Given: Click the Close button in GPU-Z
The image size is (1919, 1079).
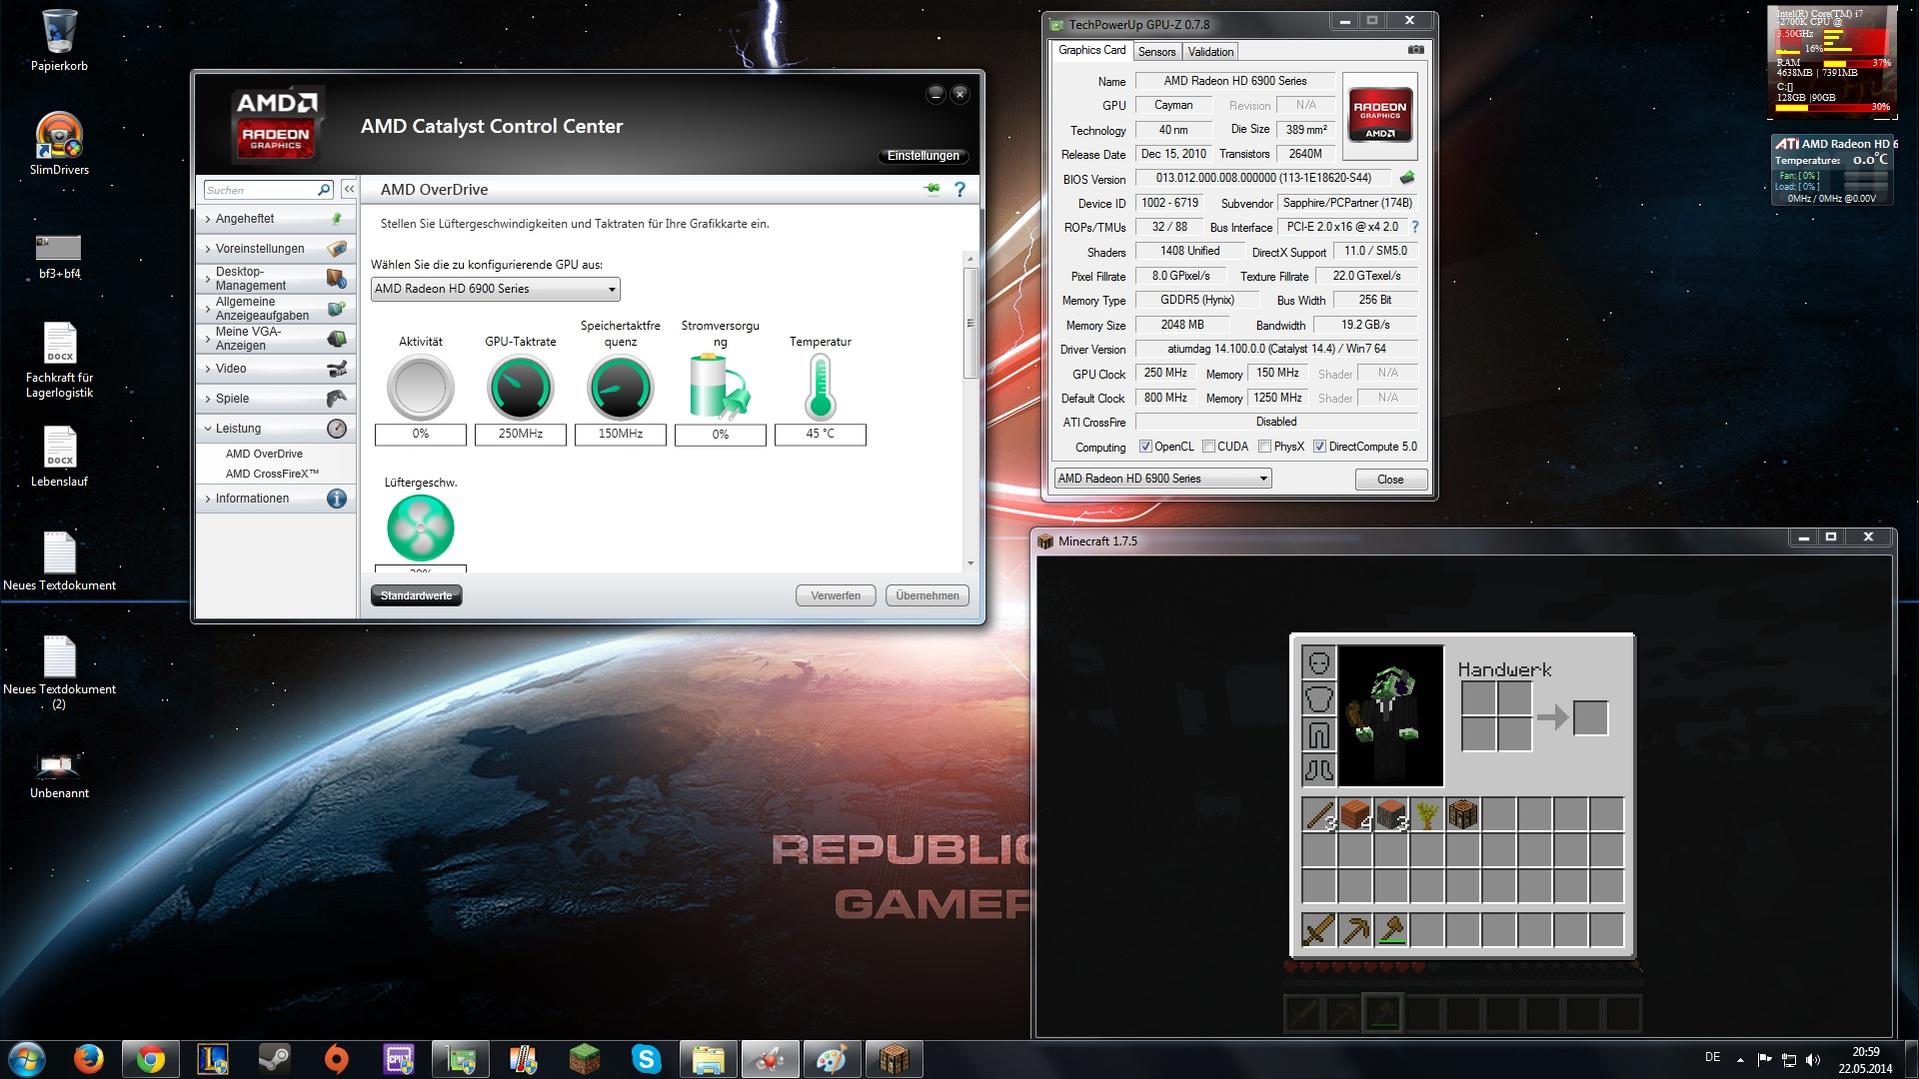Looking at the screenshot, I should click(1390, 479).
